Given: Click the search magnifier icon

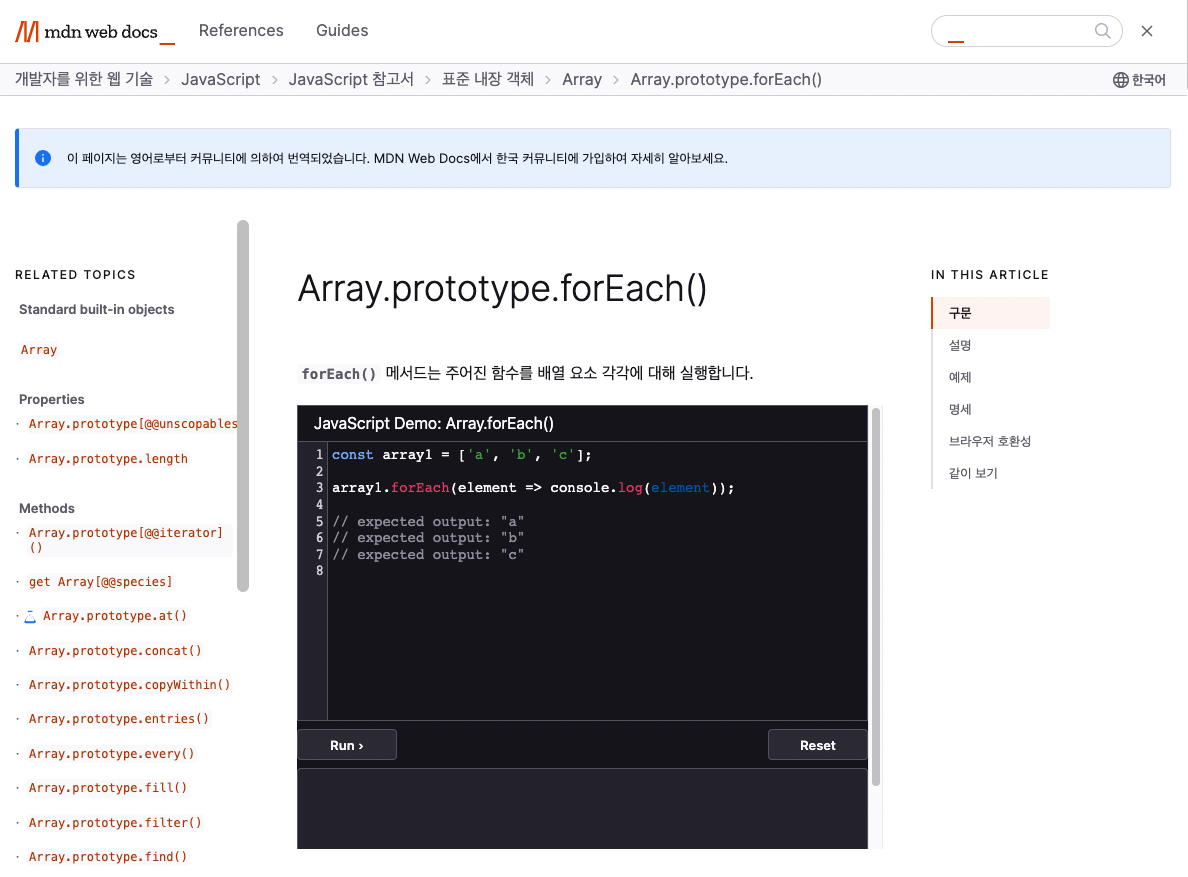Looking at the screenshot, I should pyautogui.click(x=1103, y=31).
